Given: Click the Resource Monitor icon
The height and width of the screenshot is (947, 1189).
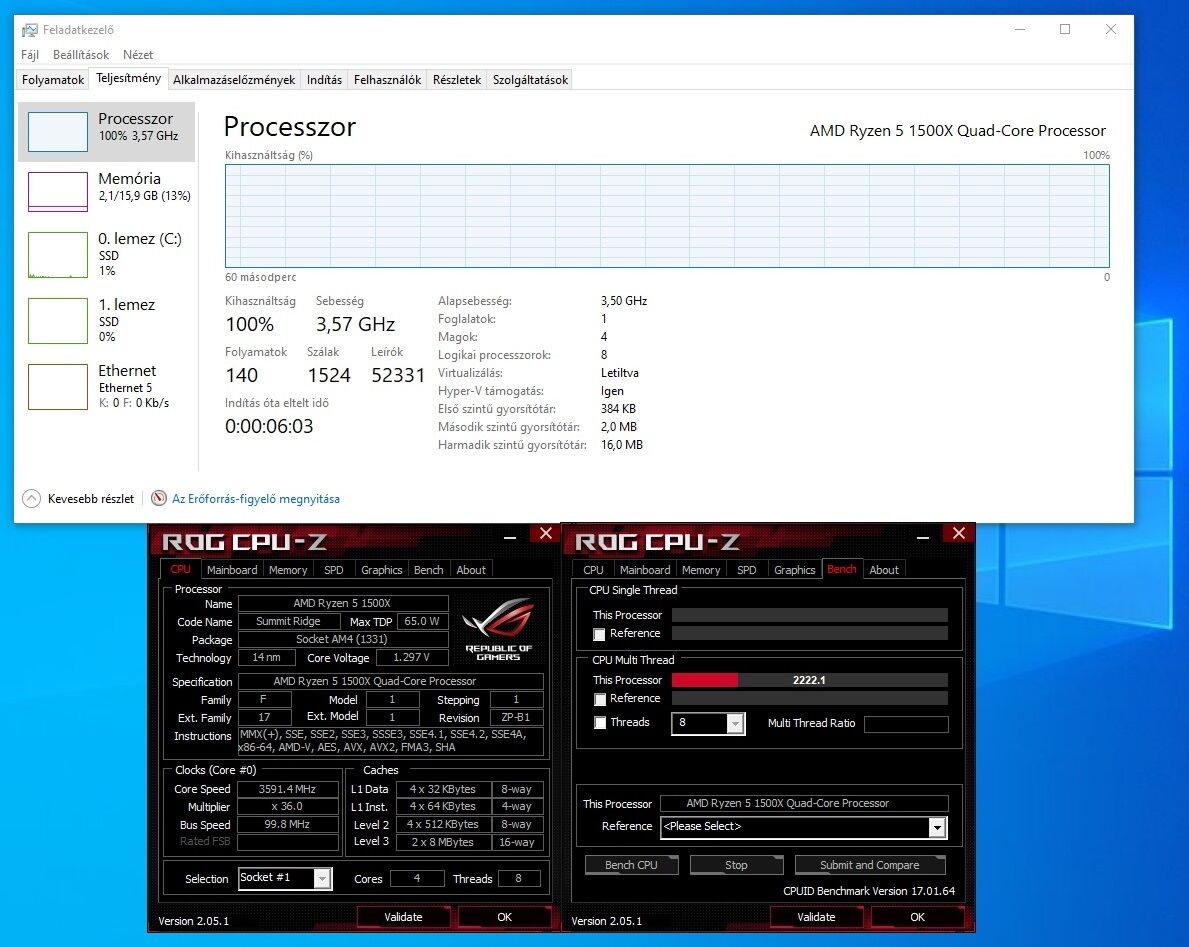Looking at the screenshot, I should [158, 498].
